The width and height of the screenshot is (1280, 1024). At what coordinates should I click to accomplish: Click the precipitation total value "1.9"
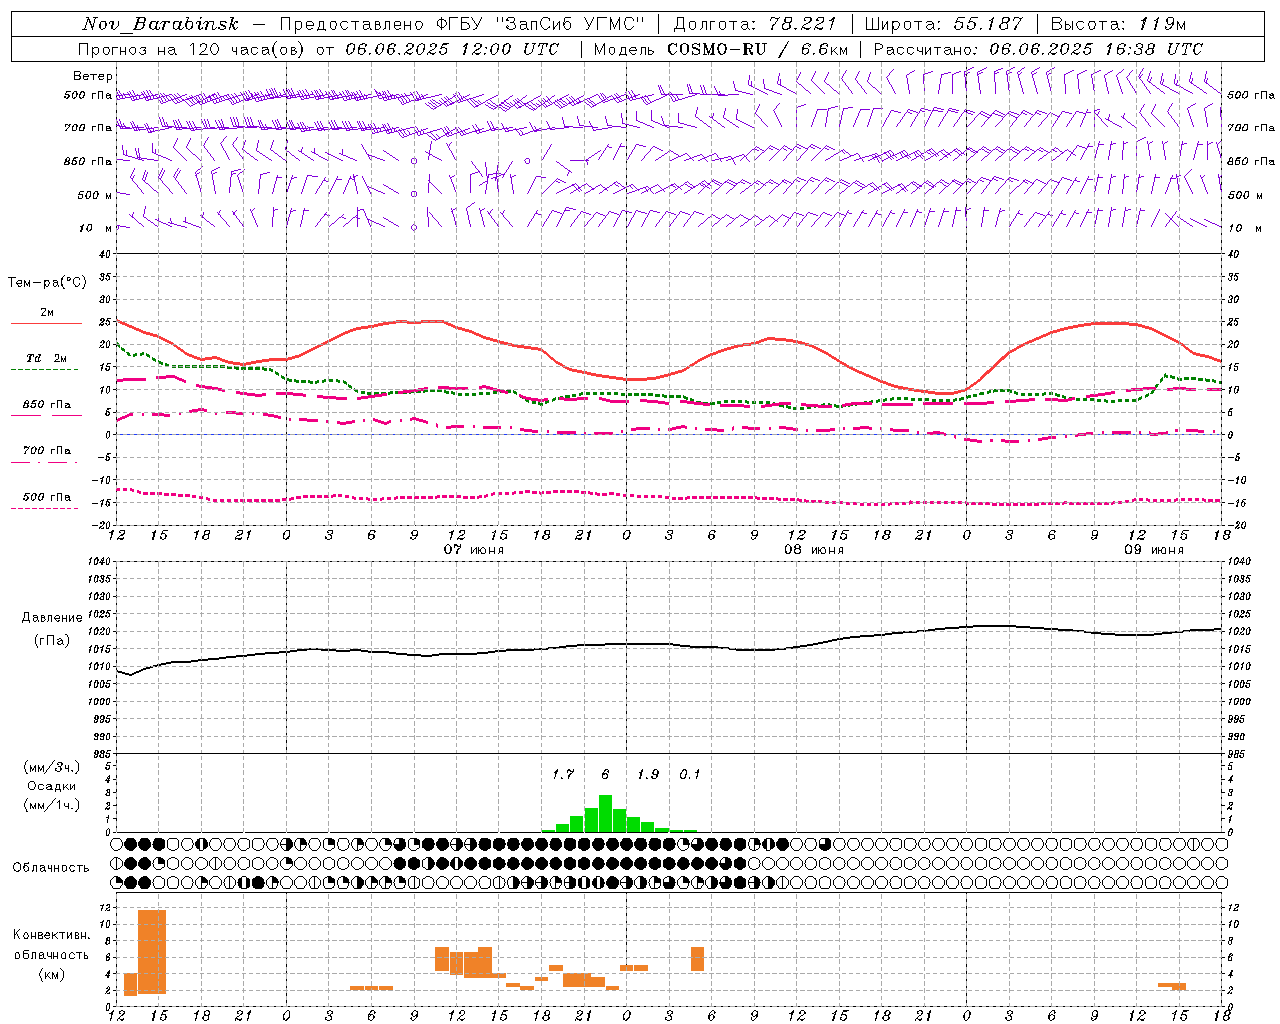pyautogui.click(x=648, y=775)
